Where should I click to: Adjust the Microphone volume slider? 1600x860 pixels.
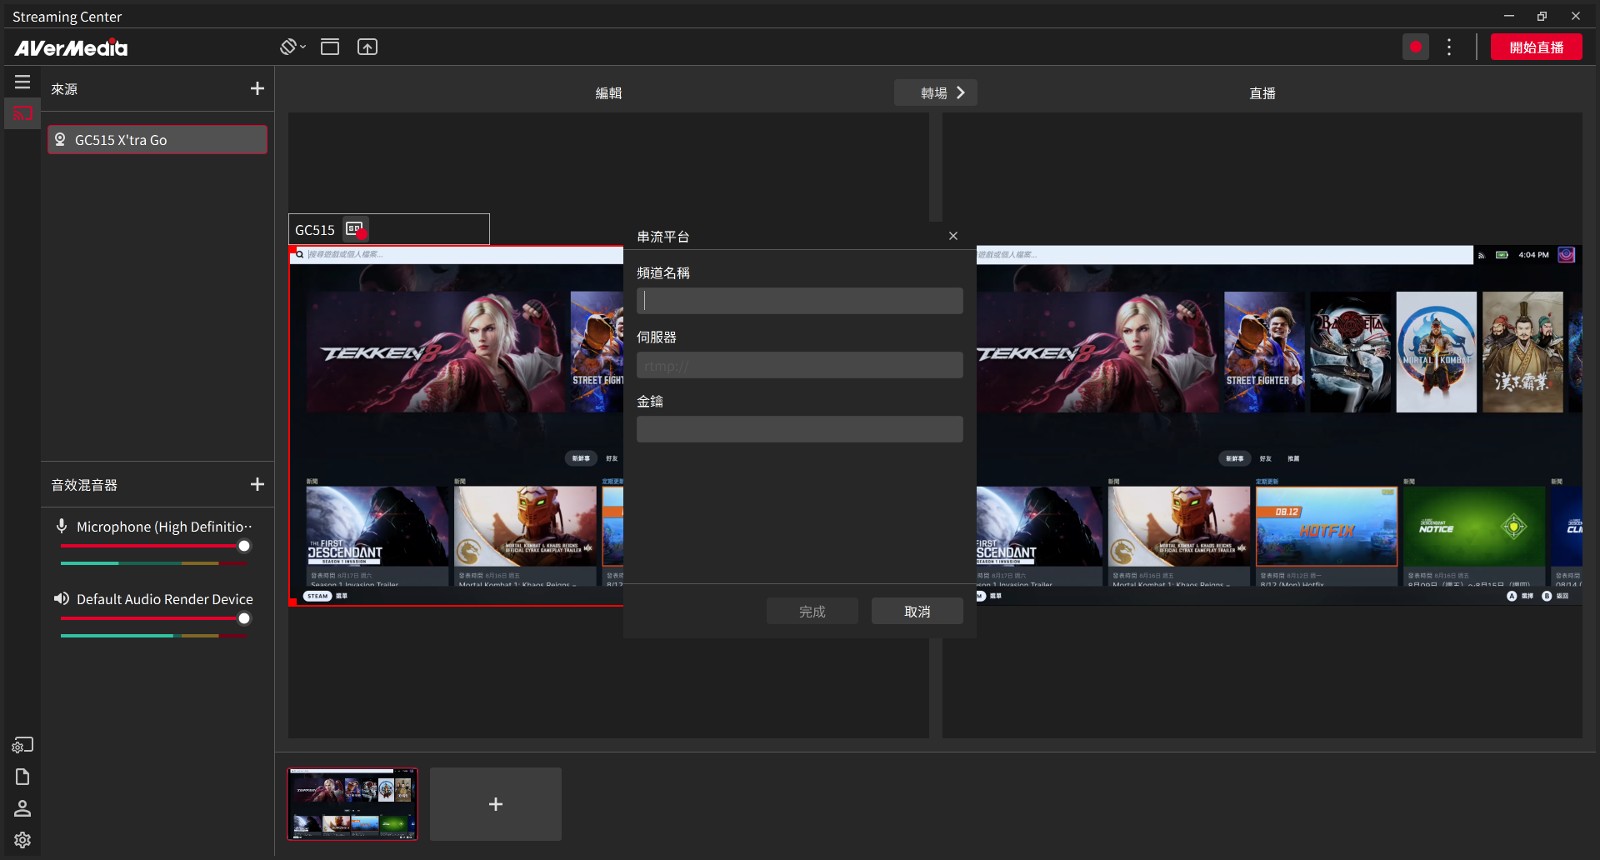coord(154,546)
